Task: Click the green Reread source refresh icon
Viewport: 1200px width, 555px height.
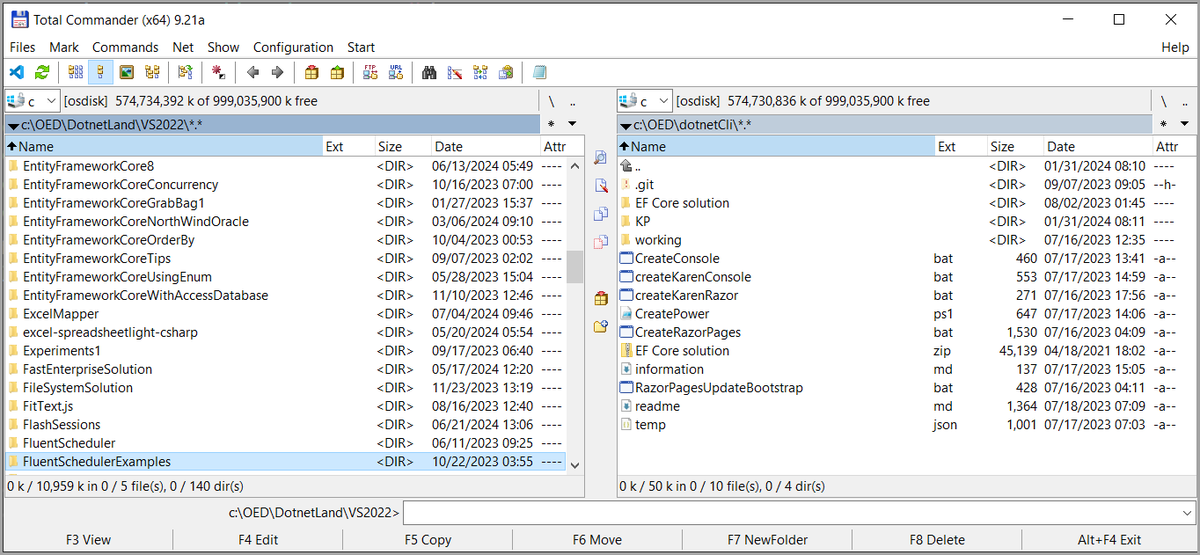Action: tap(42, 72)
